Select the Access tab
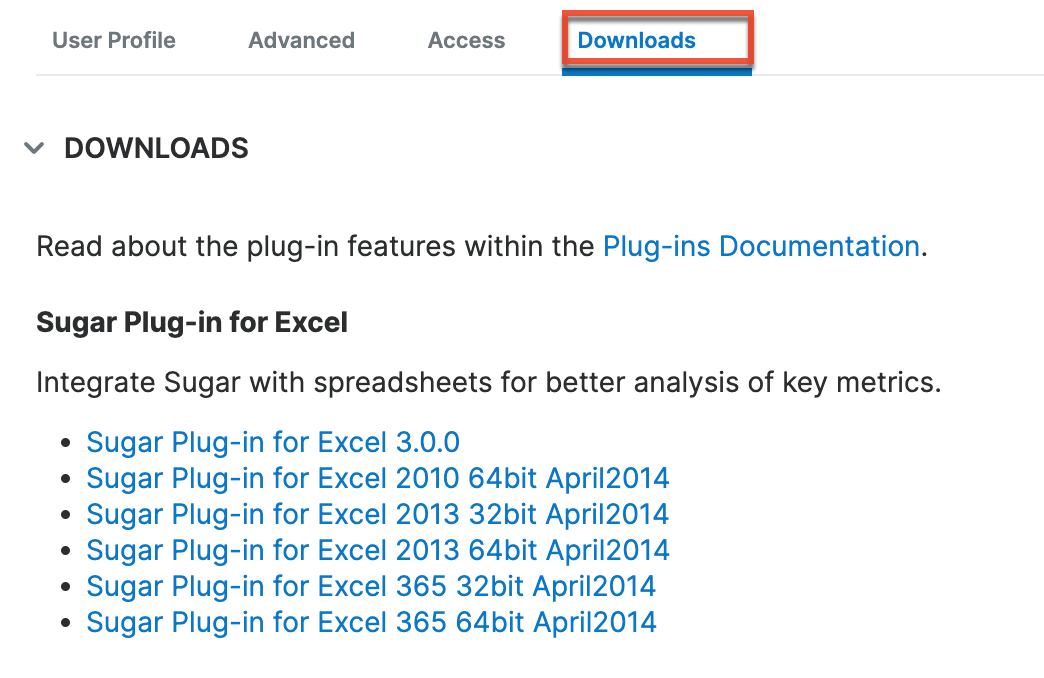Screen dimensions: 1044x678 coord(466,40)
